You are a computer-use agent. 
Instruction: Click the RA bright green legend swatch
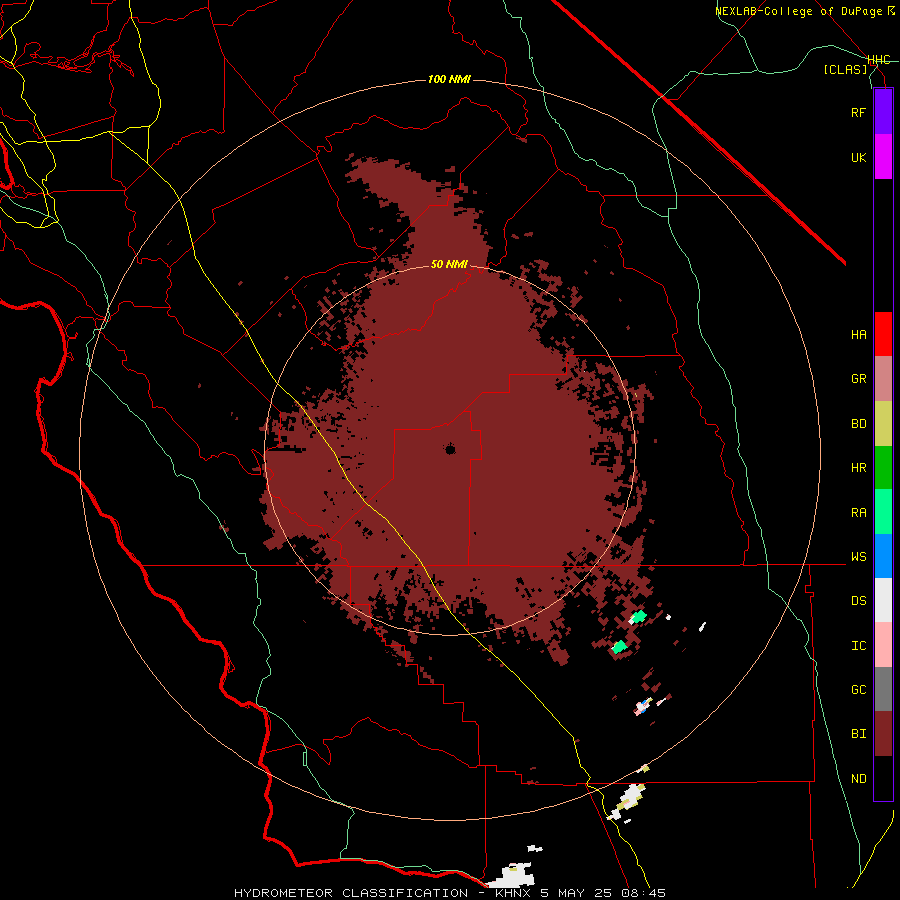click(883, 512)
